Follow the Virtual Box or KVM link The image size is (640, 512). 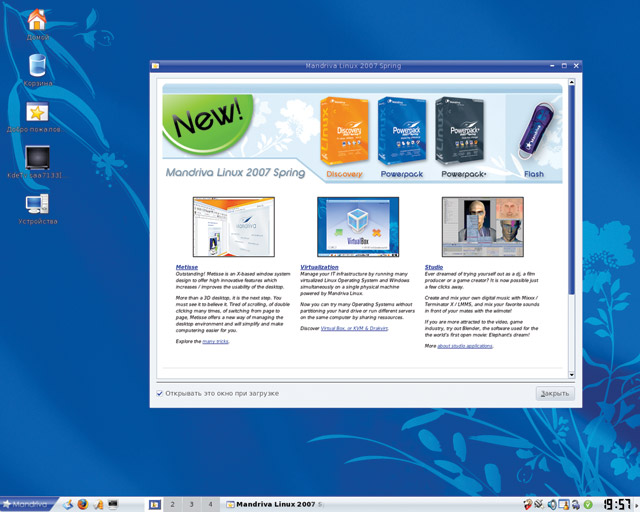tap(354, 328)
